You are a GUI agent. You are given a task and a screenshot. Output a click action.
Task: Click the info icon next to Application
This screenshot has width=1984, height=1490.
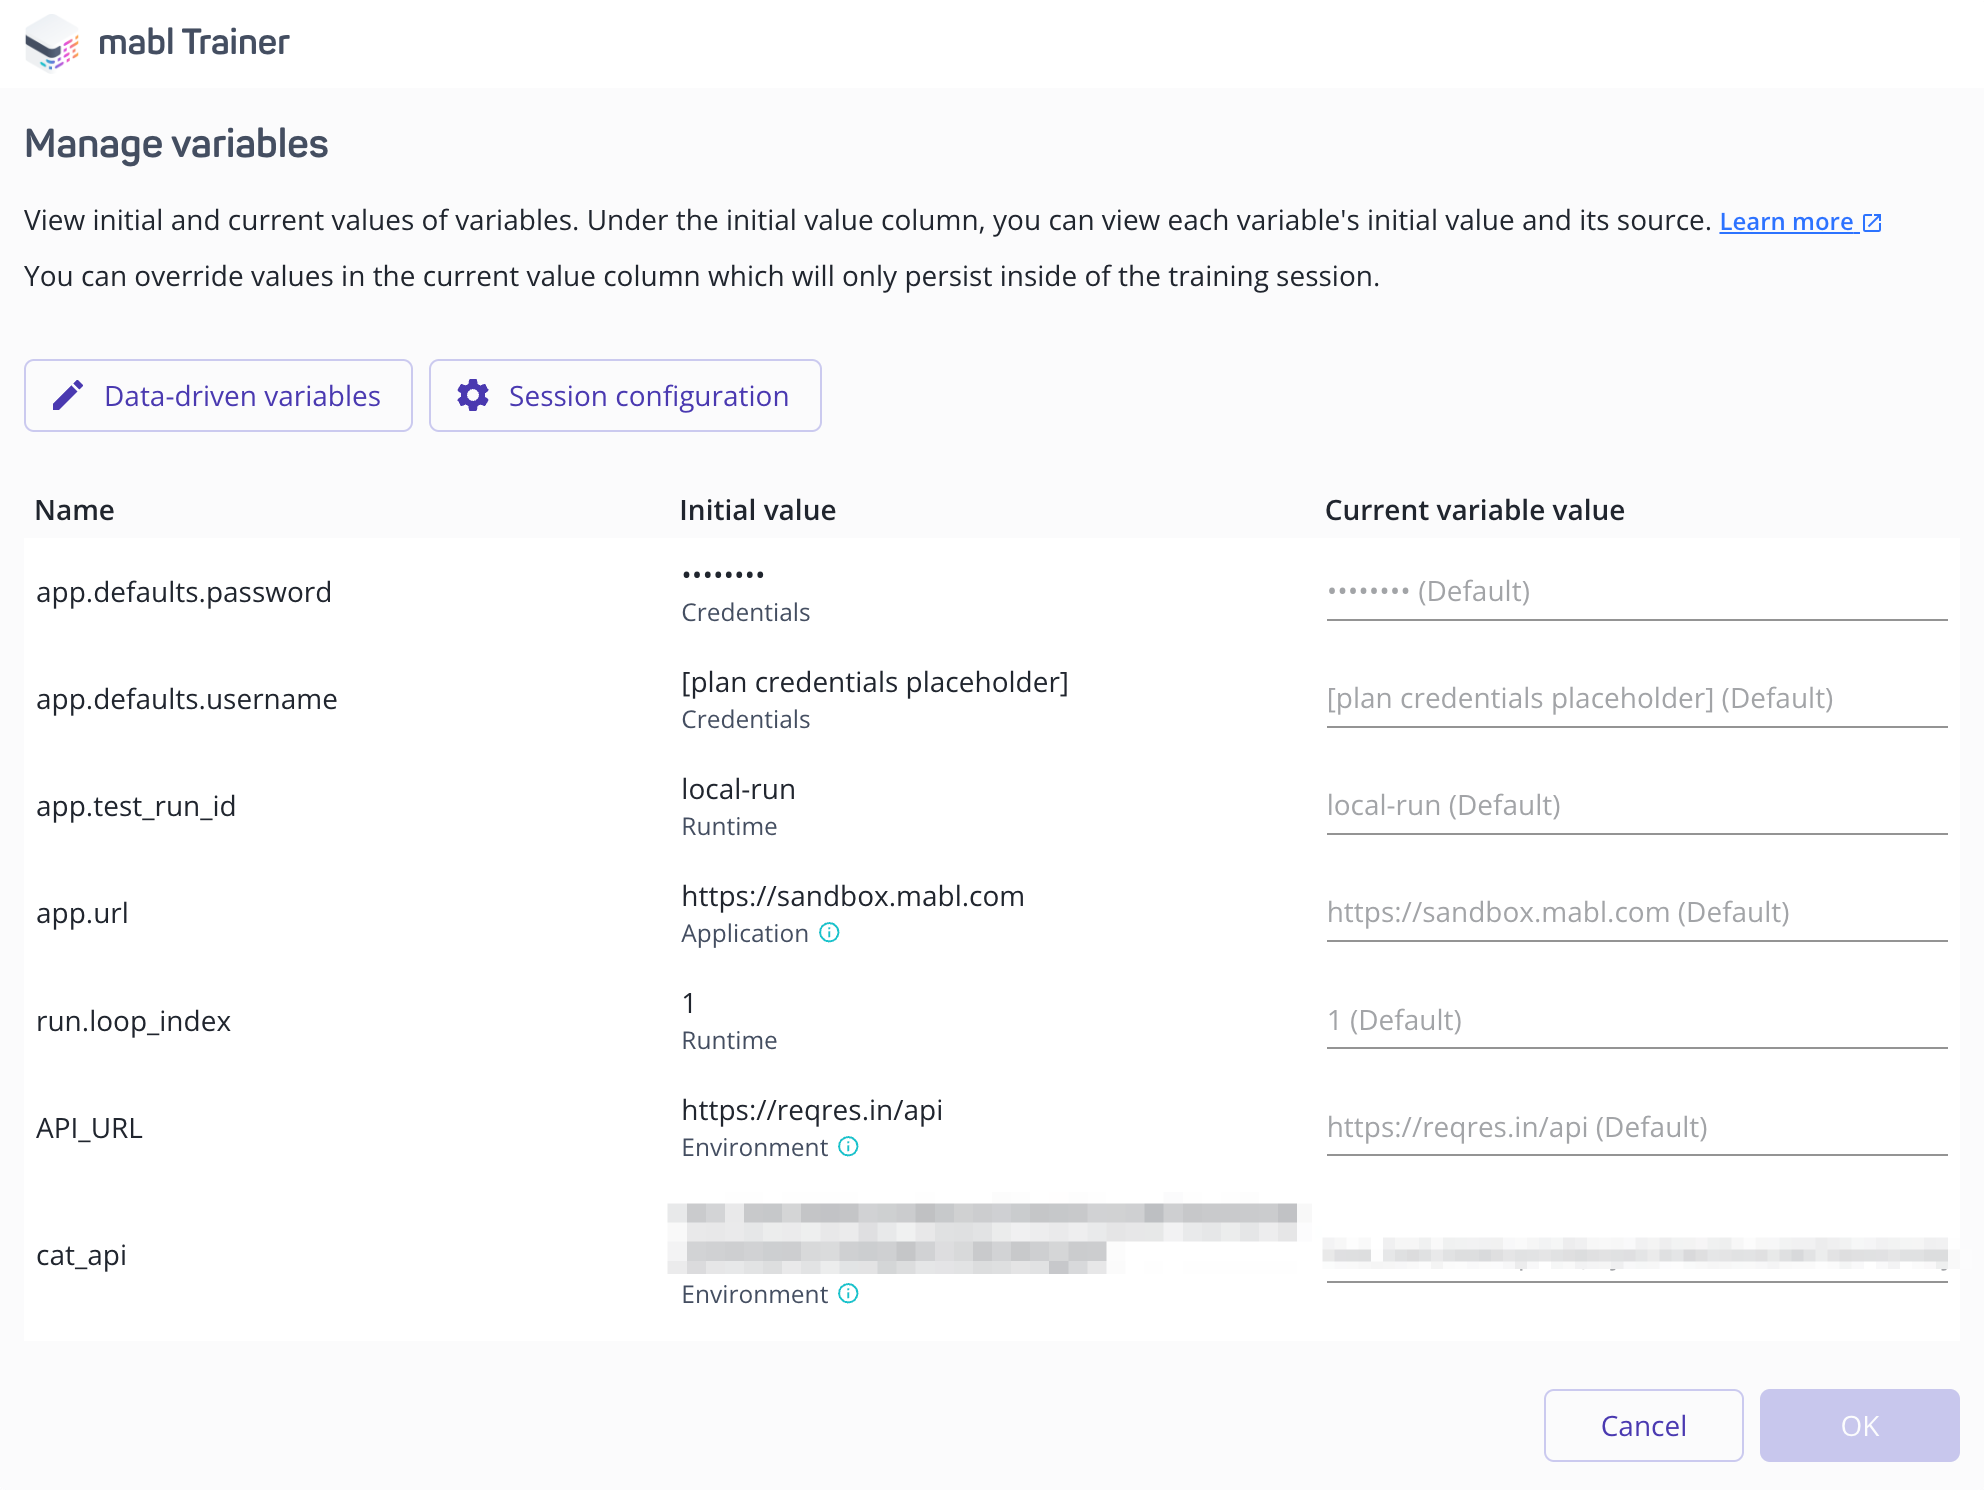pyautogui.click(x=829, y=933)
